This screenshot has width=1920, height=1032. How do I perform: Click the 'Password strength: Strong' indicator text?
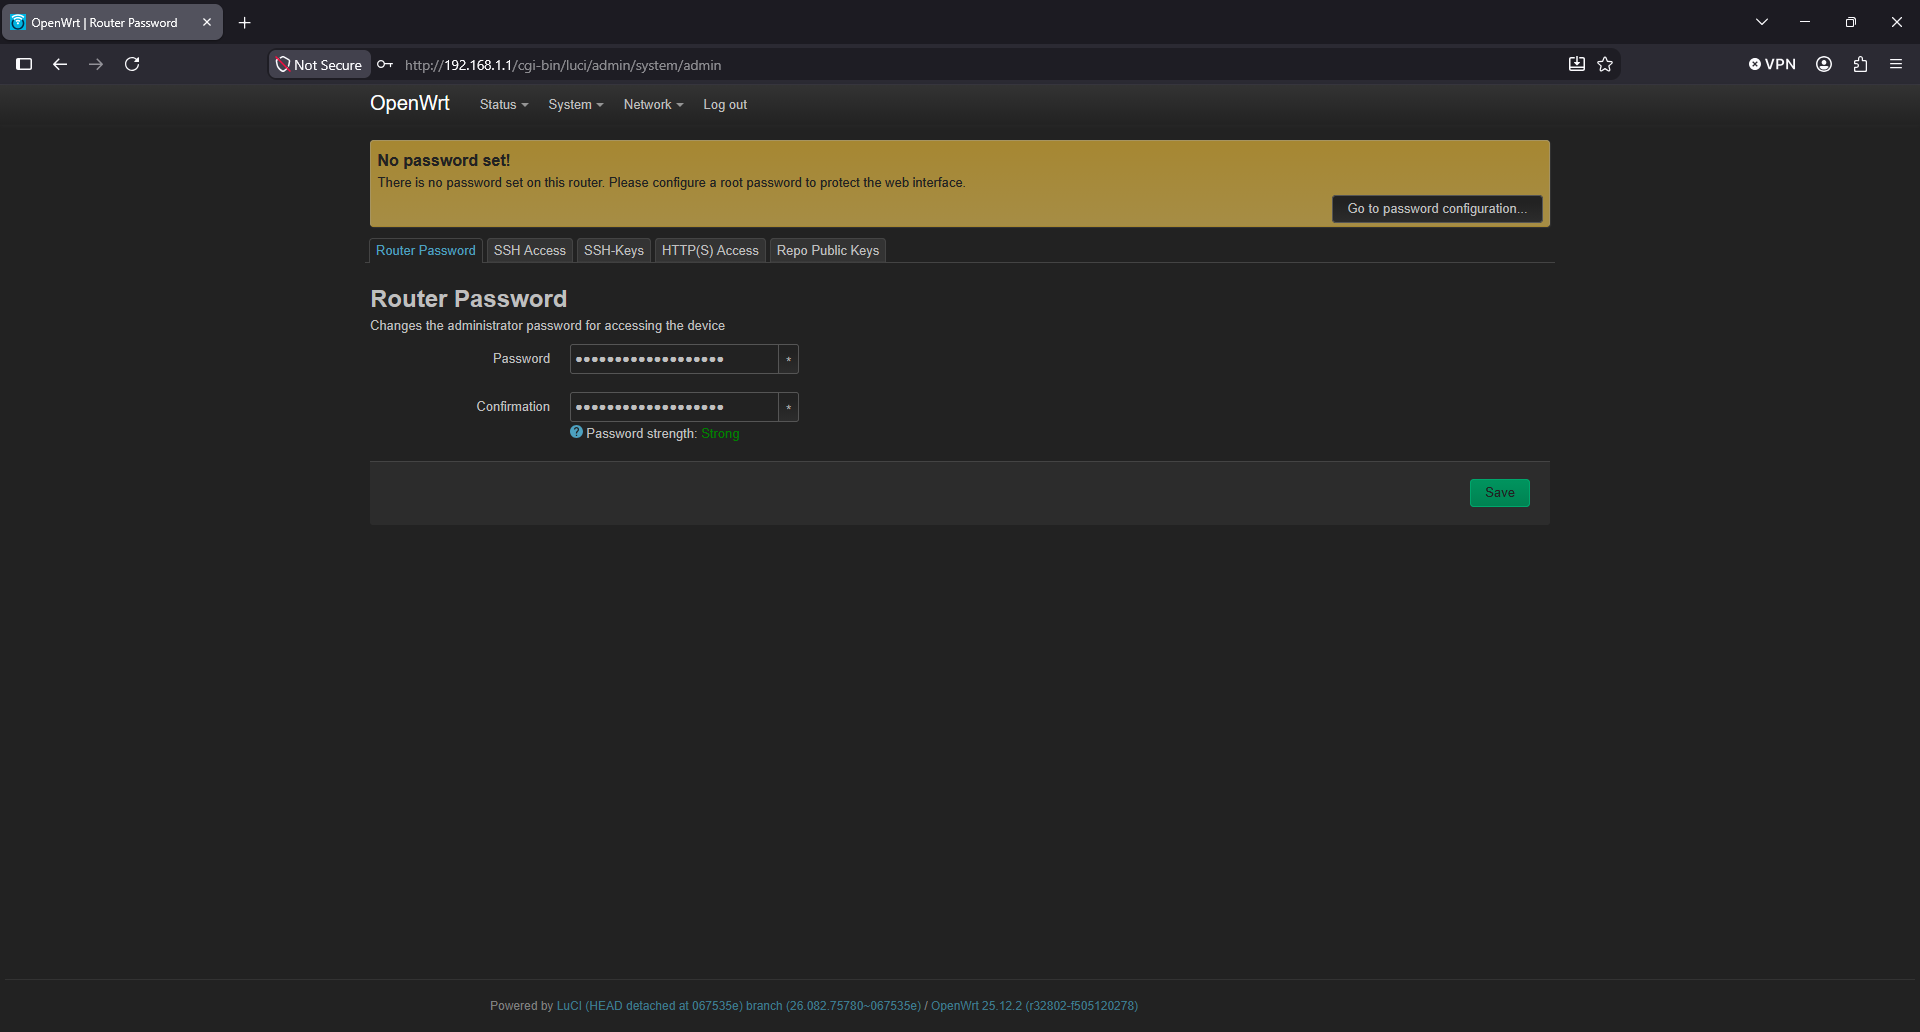point(663,433)
